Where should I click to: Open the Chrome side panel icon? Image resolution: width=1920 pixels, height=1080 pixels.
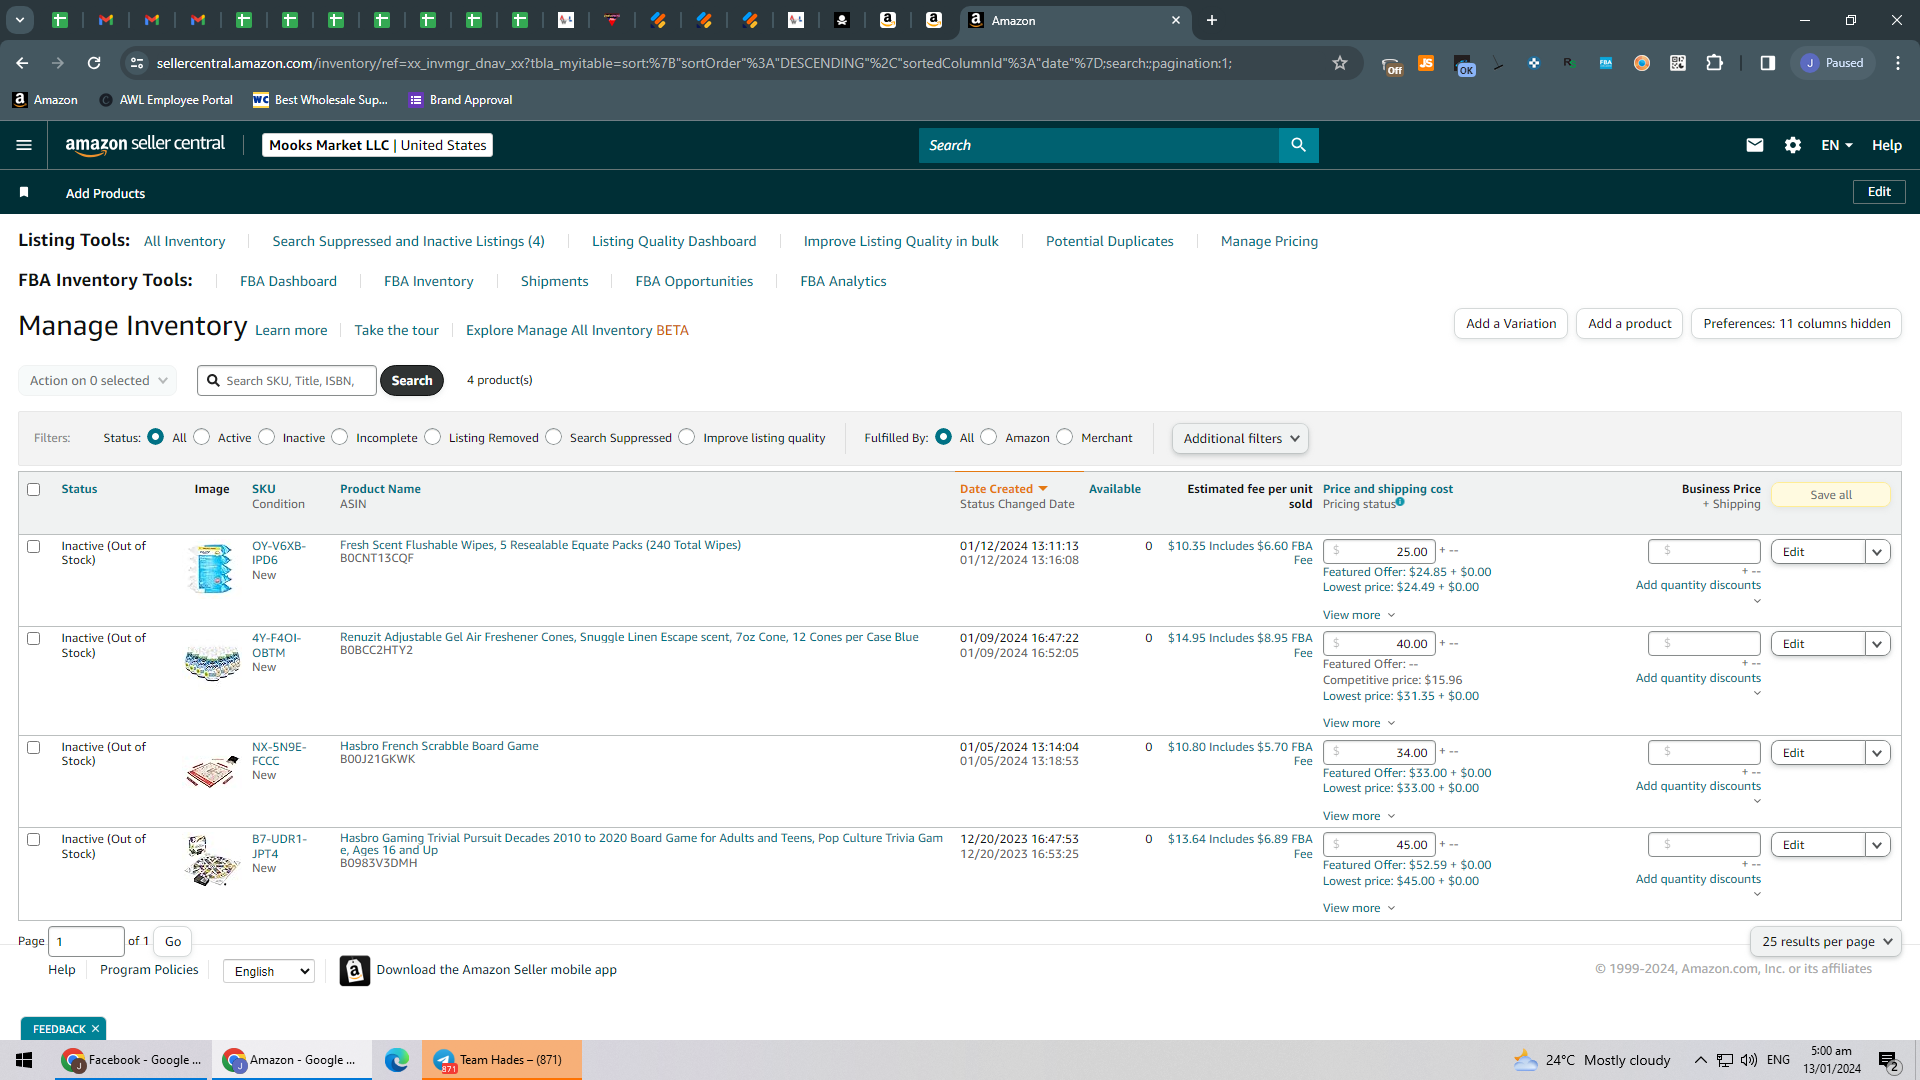coord(1767,63)
